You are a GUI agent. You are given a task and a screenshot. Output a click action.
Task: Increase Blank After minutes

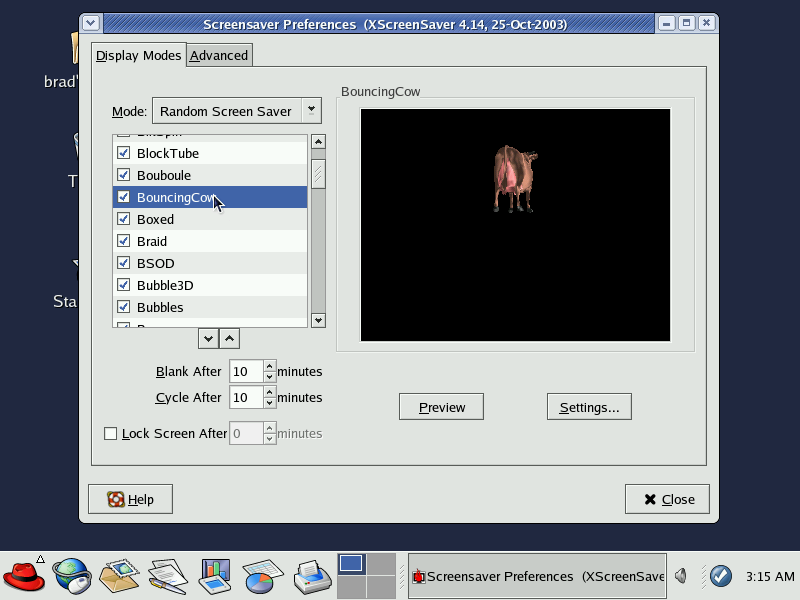pyautogui.click(x=270, y=365)
